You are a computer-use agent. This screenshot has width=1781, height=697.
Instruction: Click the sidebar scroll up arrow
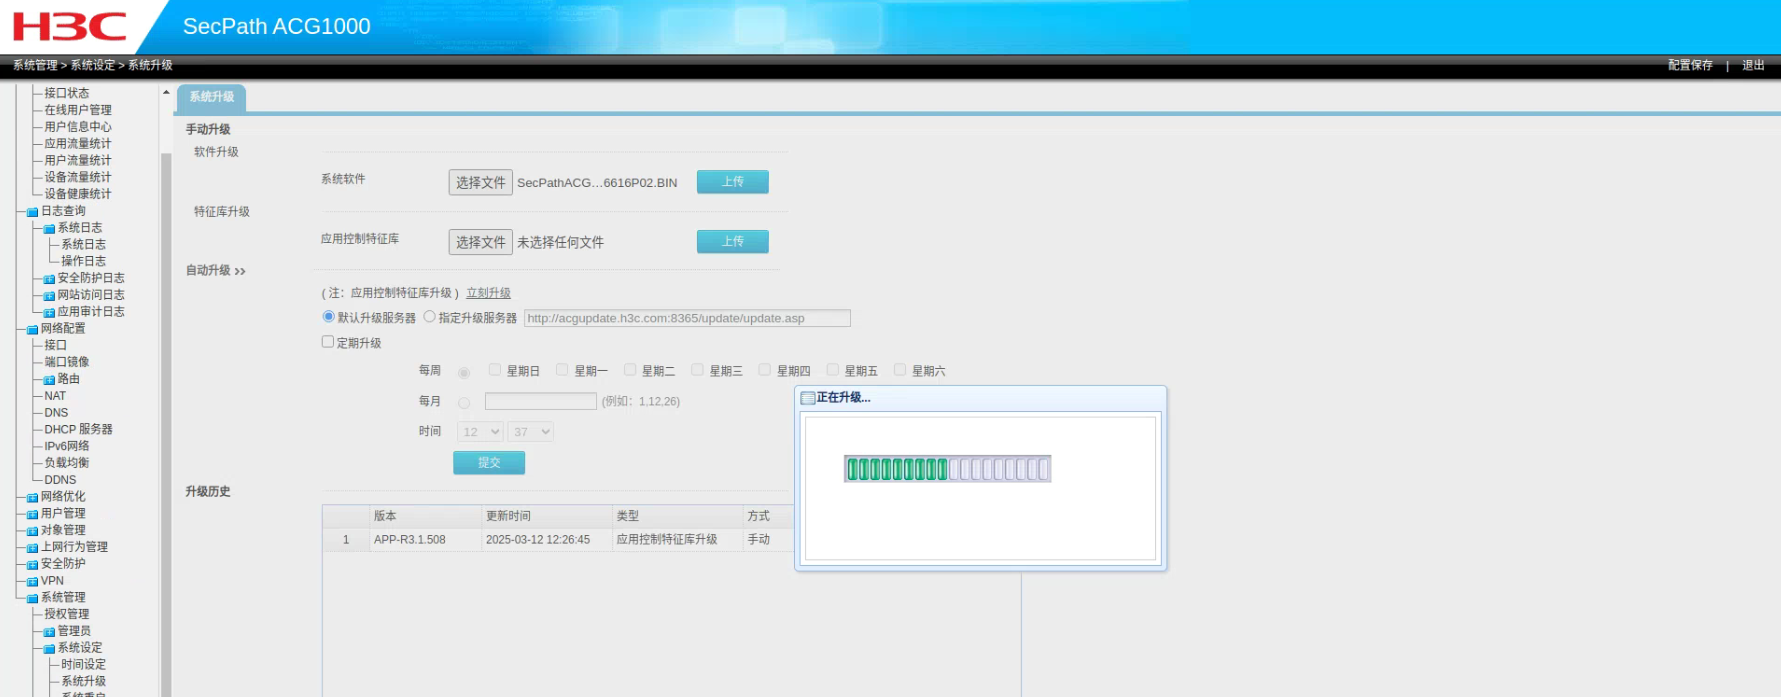[166, 92]
